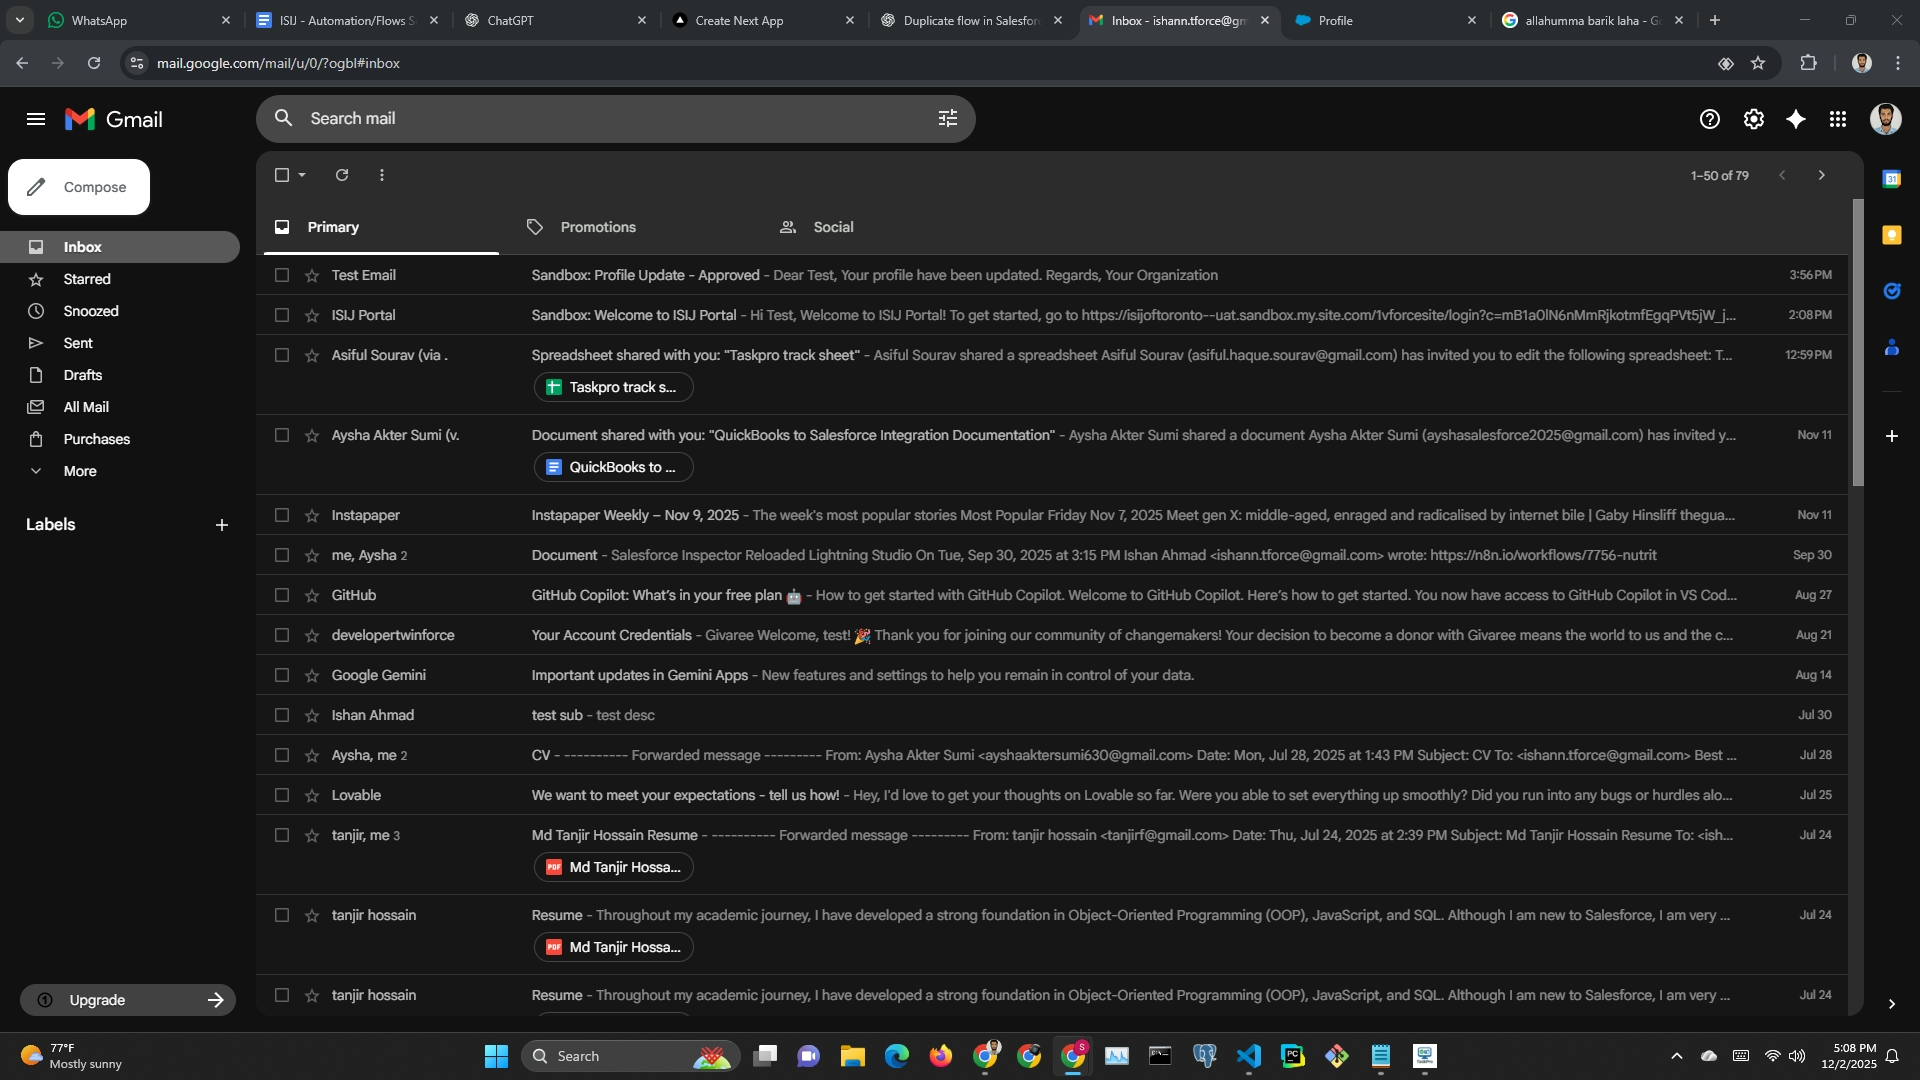This screenshot has height=1080, width=1920.
Task: Open Gmail settings gear icon
Action: pos(1753,119)
